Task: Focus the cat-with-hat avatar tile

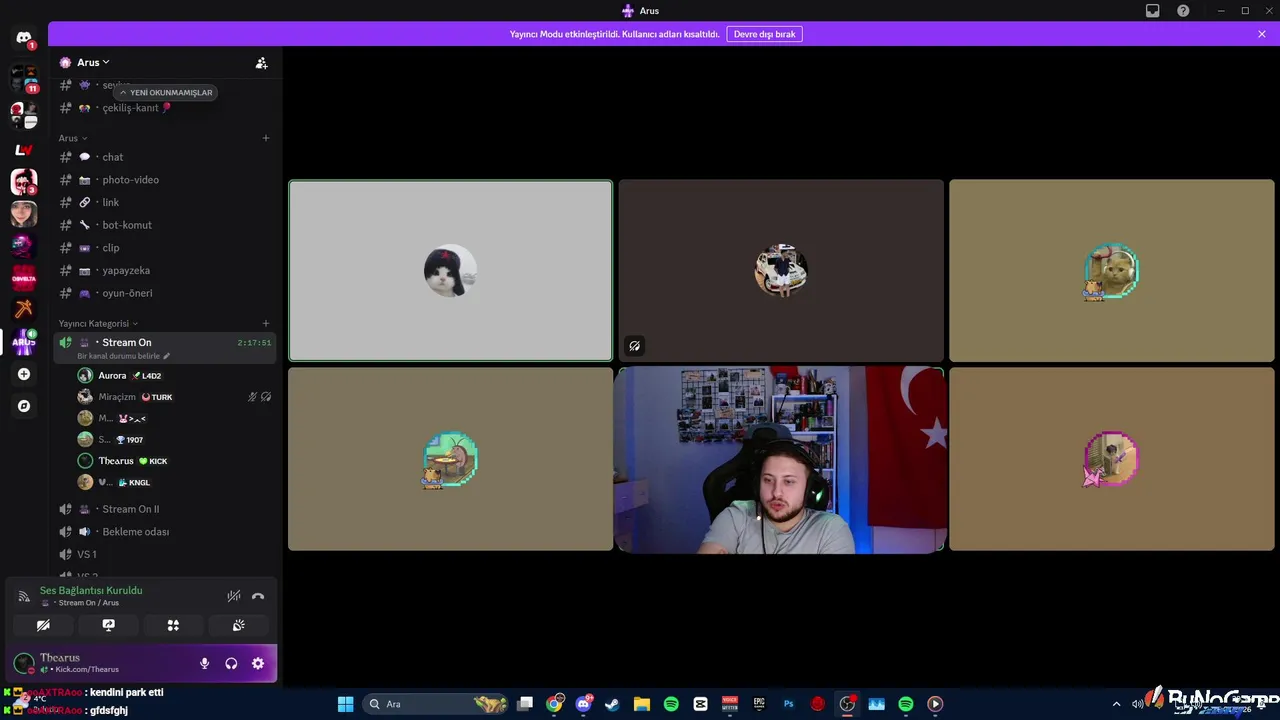Action: click(451, 270)
